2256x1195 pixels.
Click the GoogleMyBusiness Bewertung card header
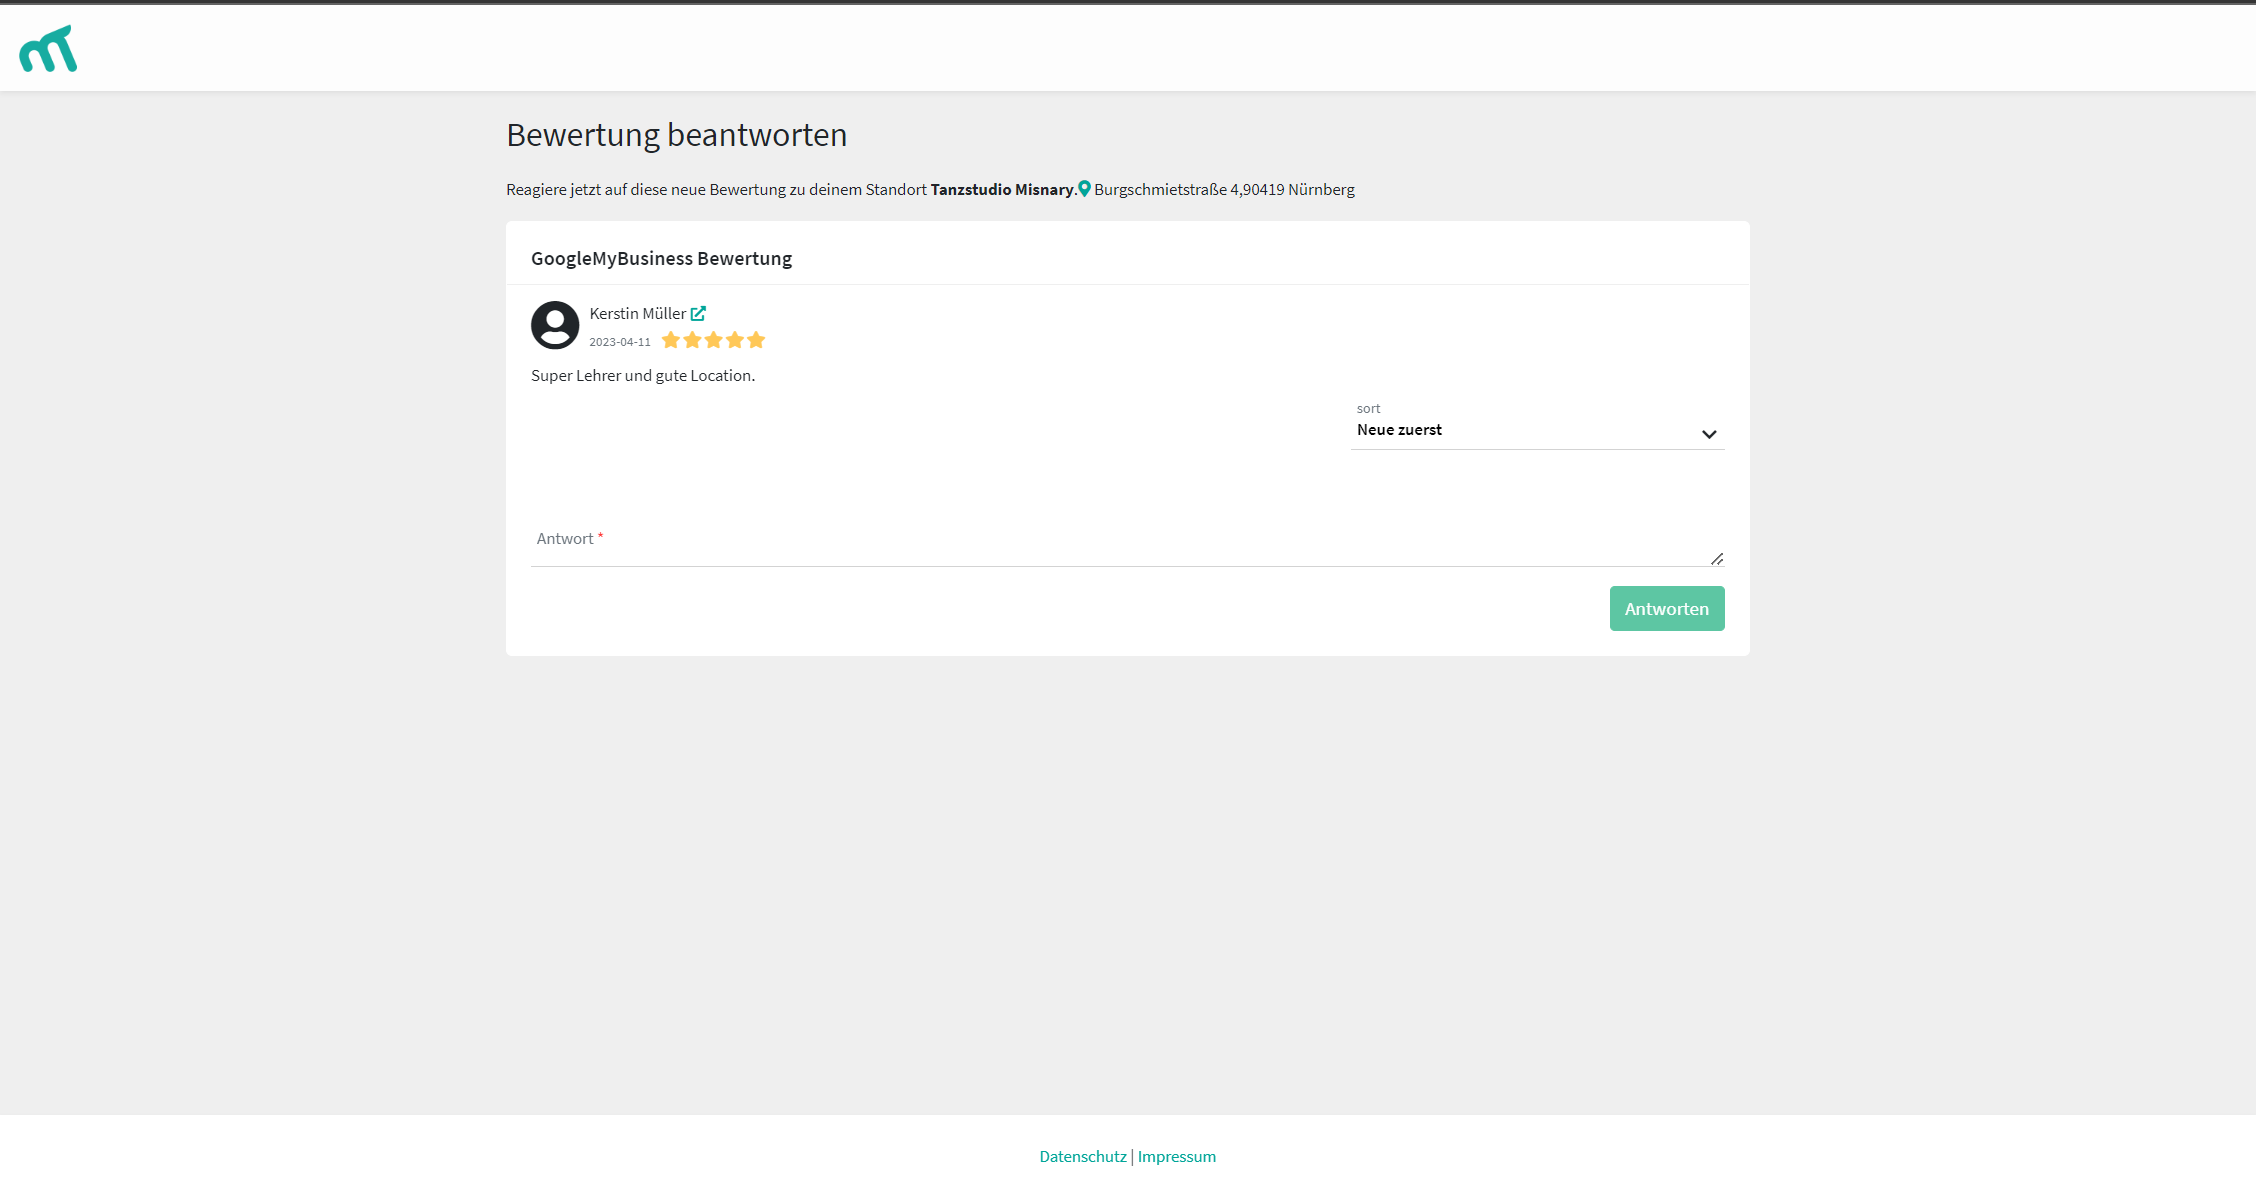(661, 258)
